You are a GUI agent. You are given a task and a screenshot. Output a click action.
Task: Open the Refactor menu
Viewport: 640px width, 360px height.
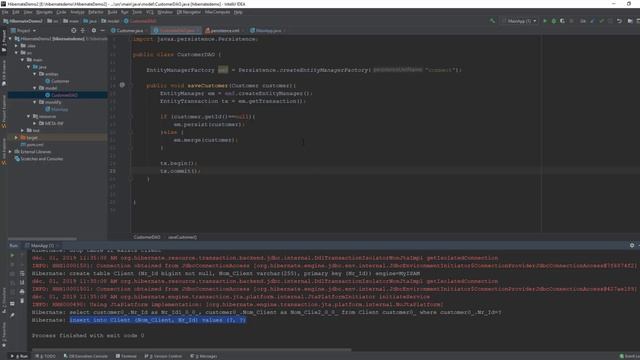tap(96, 12)
